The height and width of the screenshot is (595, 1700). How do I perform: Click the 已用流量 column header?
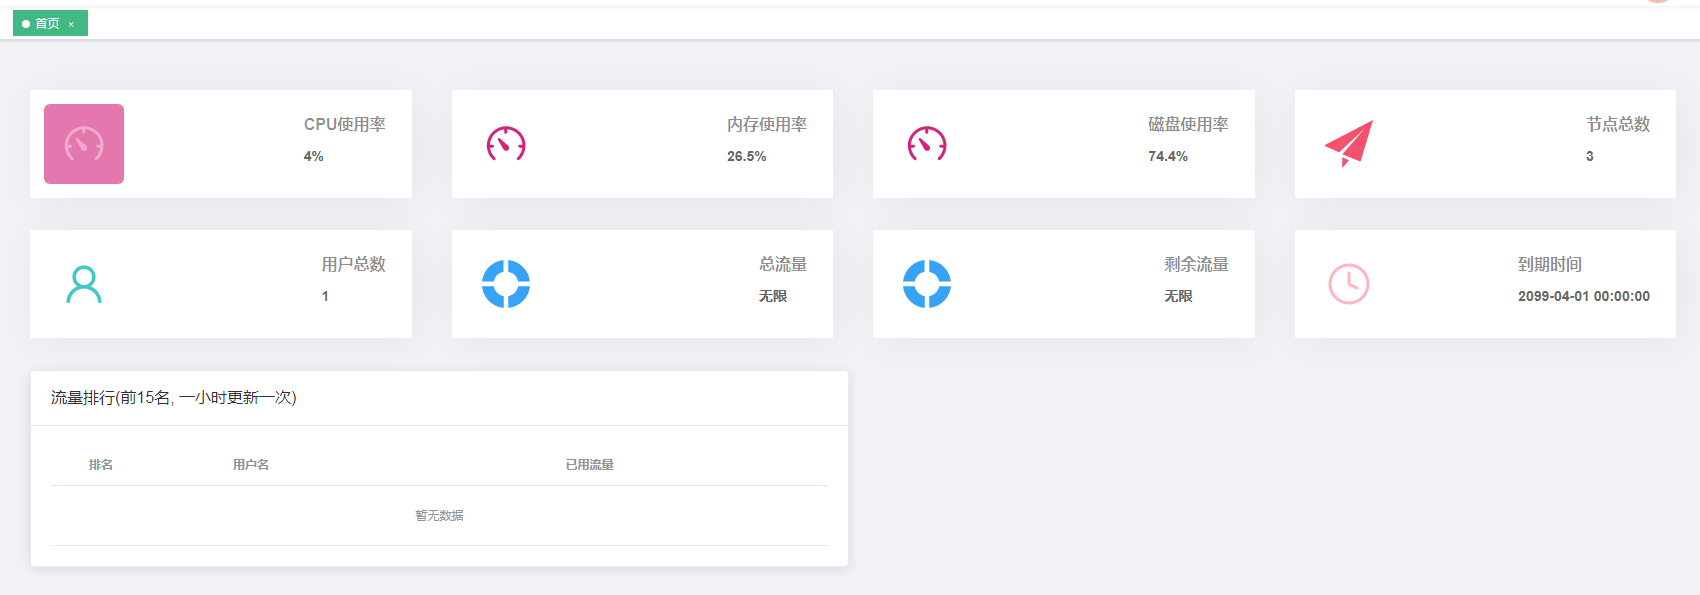[x=590, y=465]
